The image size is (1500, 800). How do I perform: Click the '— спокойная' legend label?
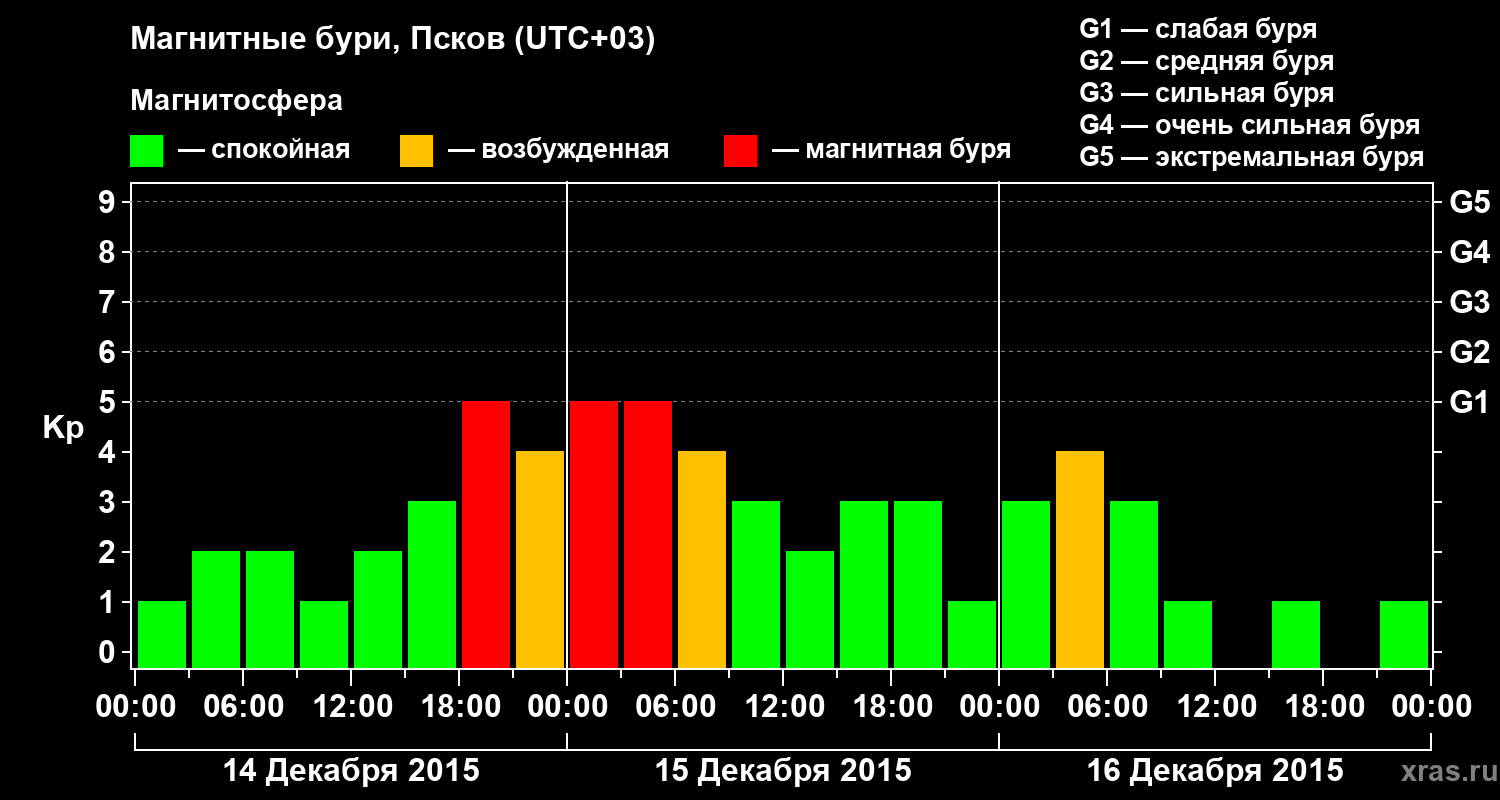click(264, 150)
